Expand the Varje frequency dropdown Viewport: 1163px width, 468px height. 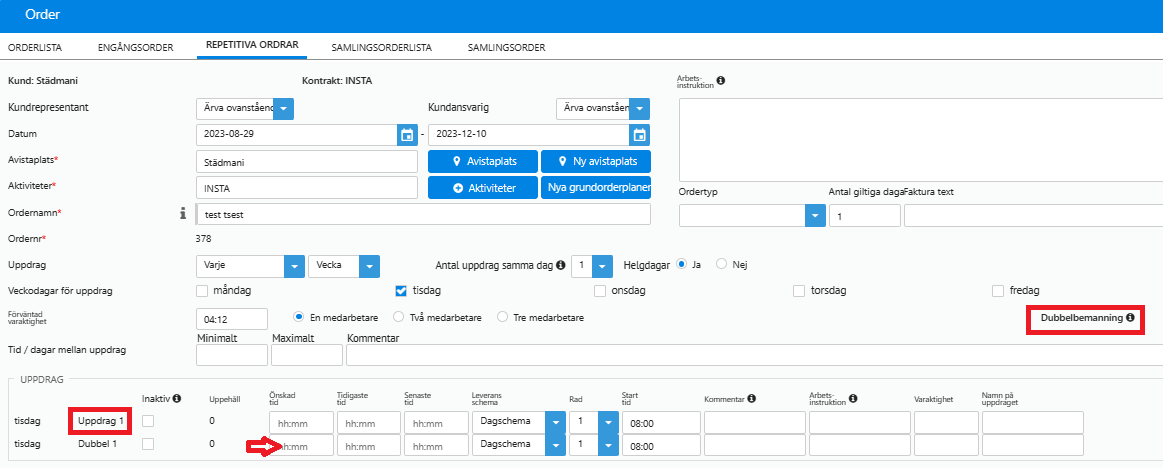tap(294, 266)
